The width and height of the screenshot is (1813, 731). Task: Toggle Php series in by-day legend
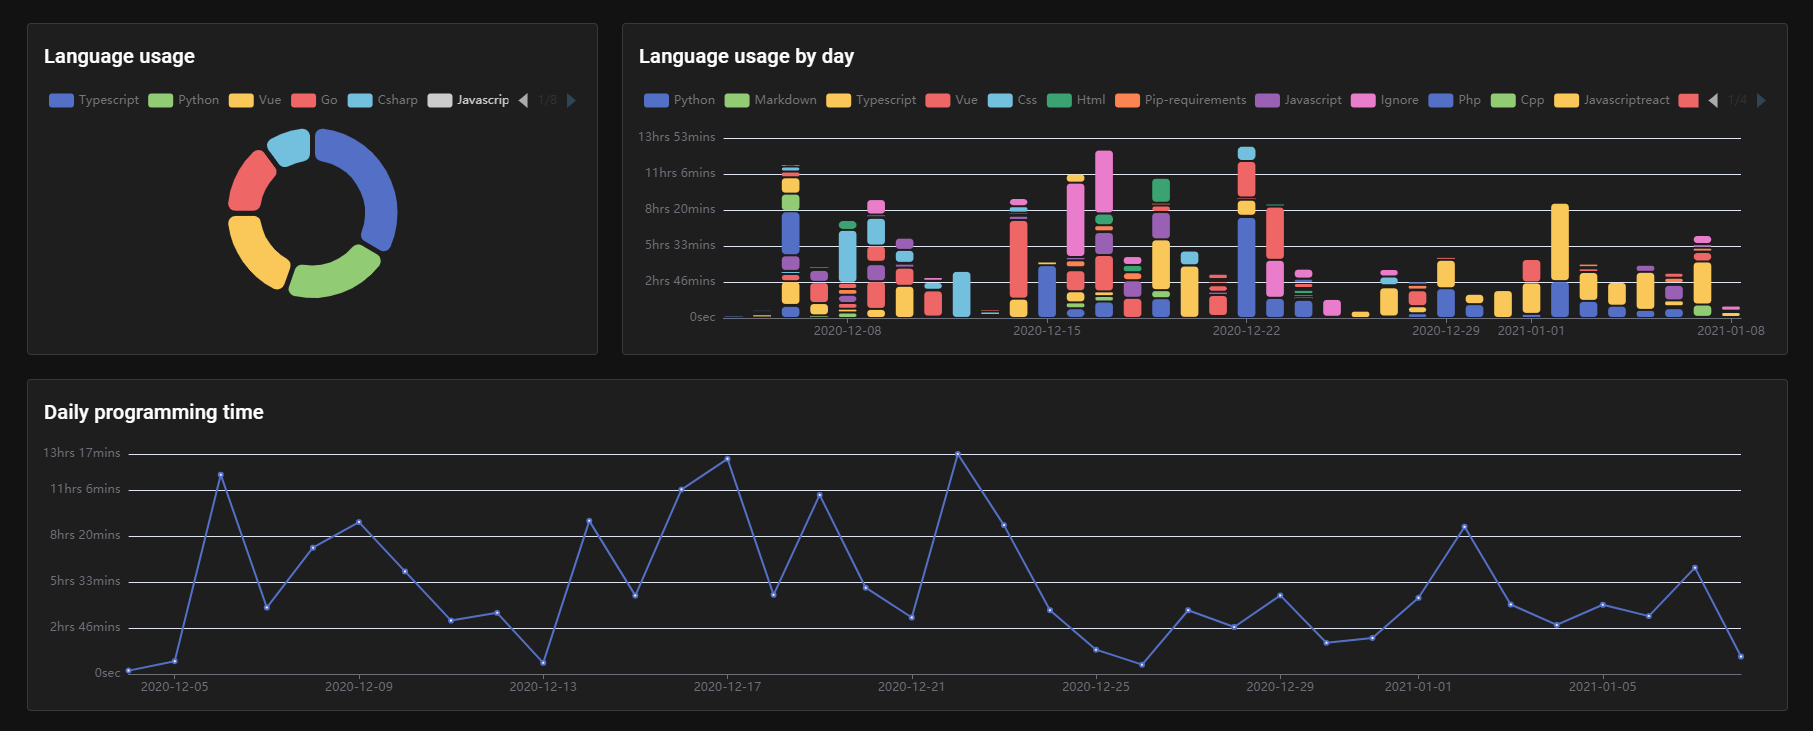coord(1455,100)
